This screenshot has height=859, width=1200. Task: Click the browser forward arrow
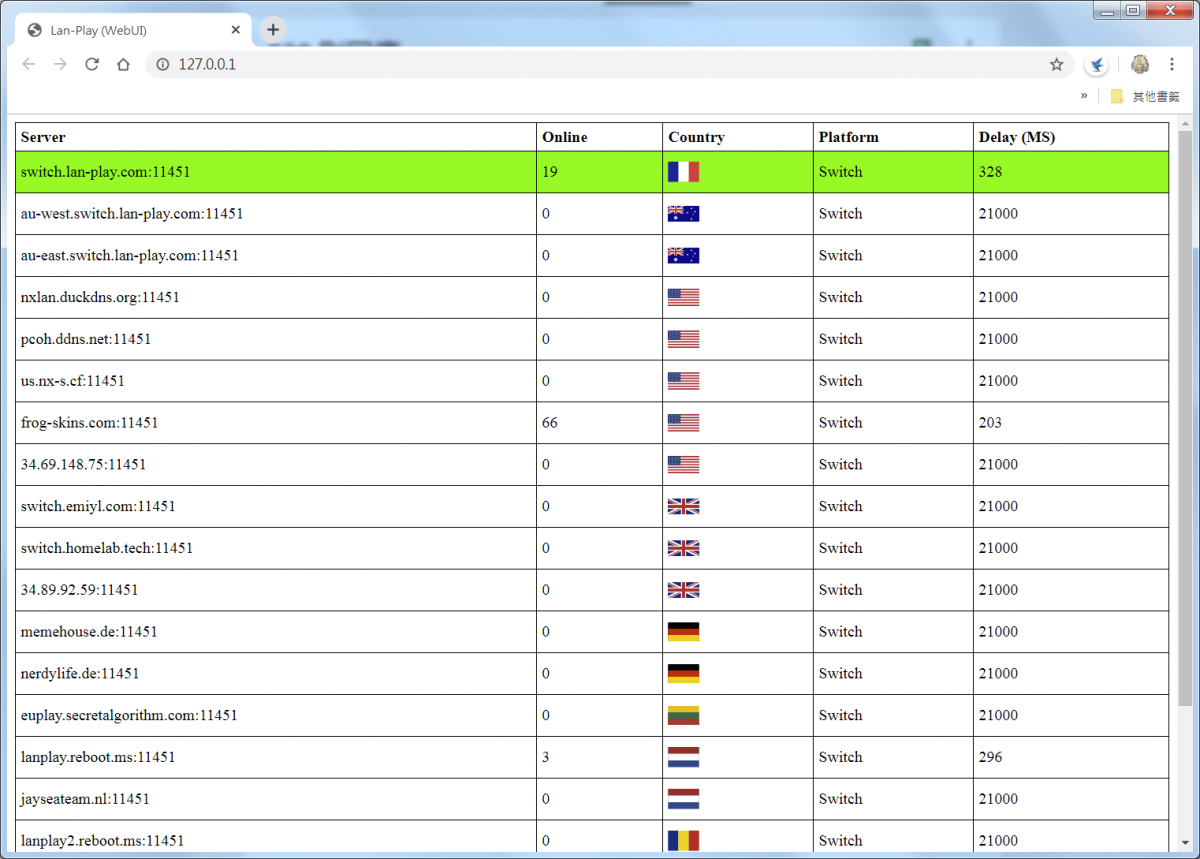[60, 64]
